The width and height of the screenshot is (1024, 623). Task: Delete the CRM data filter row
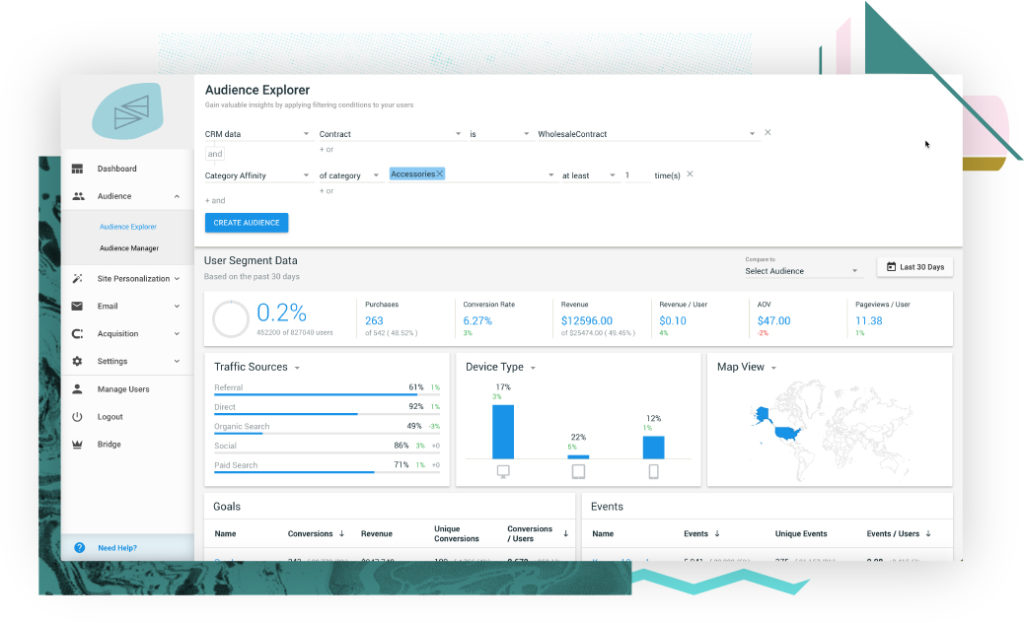click(x=768, y=132)
